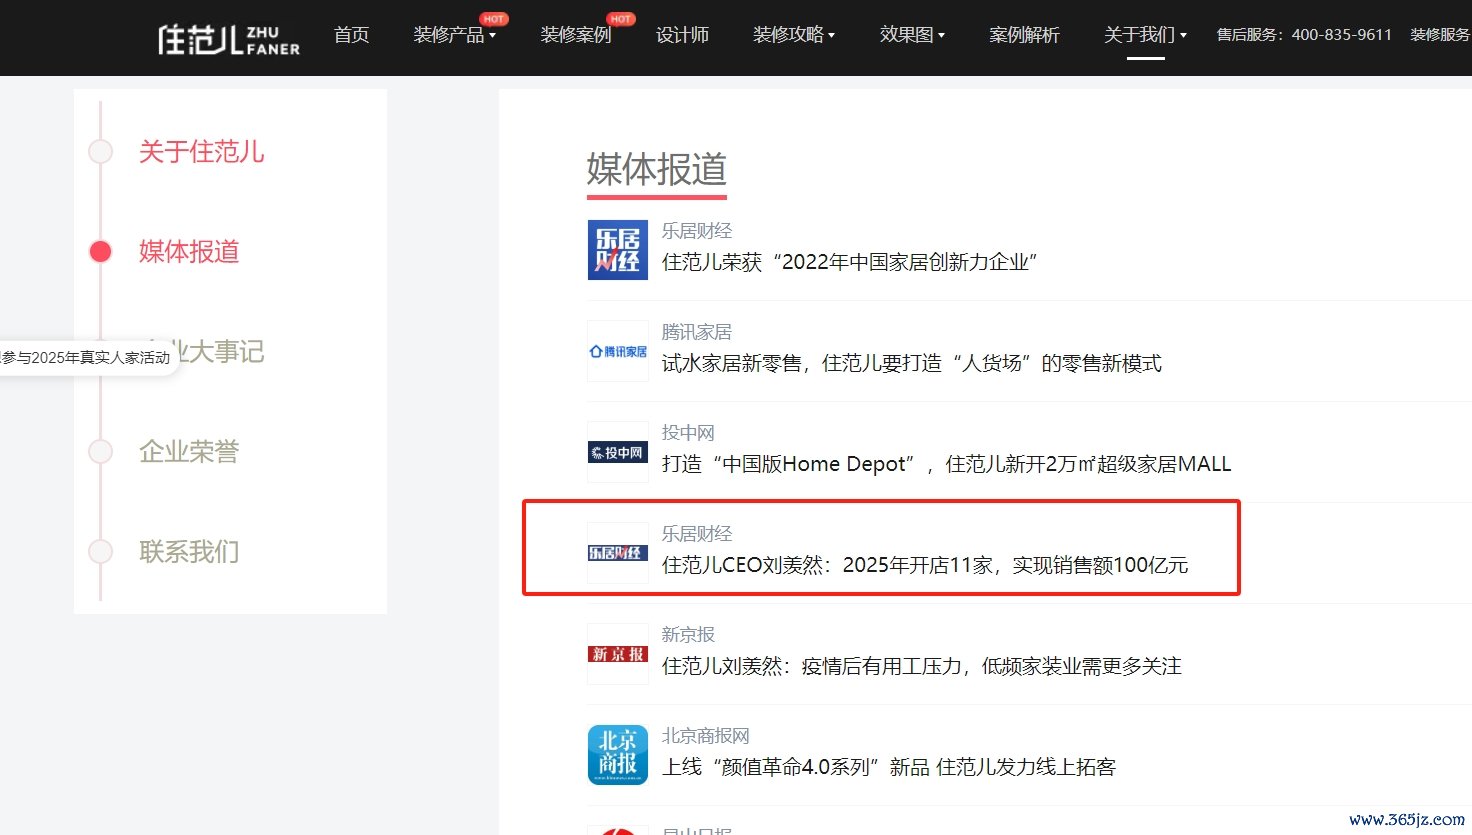Open 装修案例 in the navigation bar
Viewport: 1472px width, 835px height.
click(576, 35)
